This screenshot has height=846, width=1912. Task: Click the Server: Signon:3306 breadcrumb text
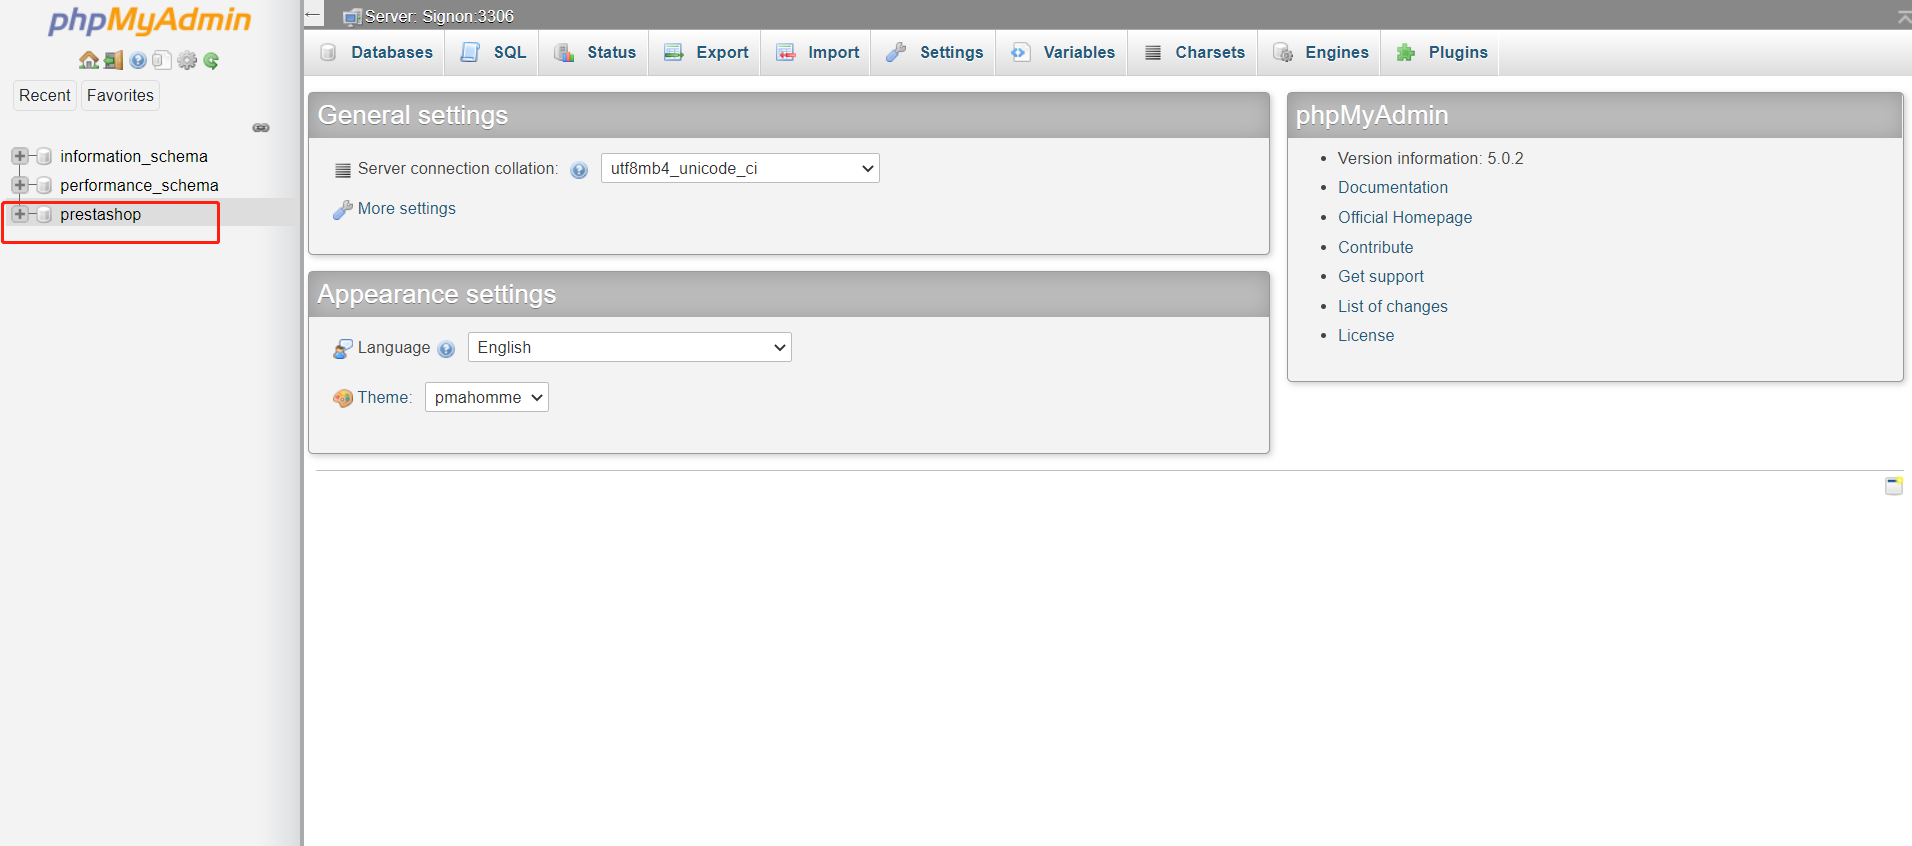pyautogui.click(x=439, y=16)
